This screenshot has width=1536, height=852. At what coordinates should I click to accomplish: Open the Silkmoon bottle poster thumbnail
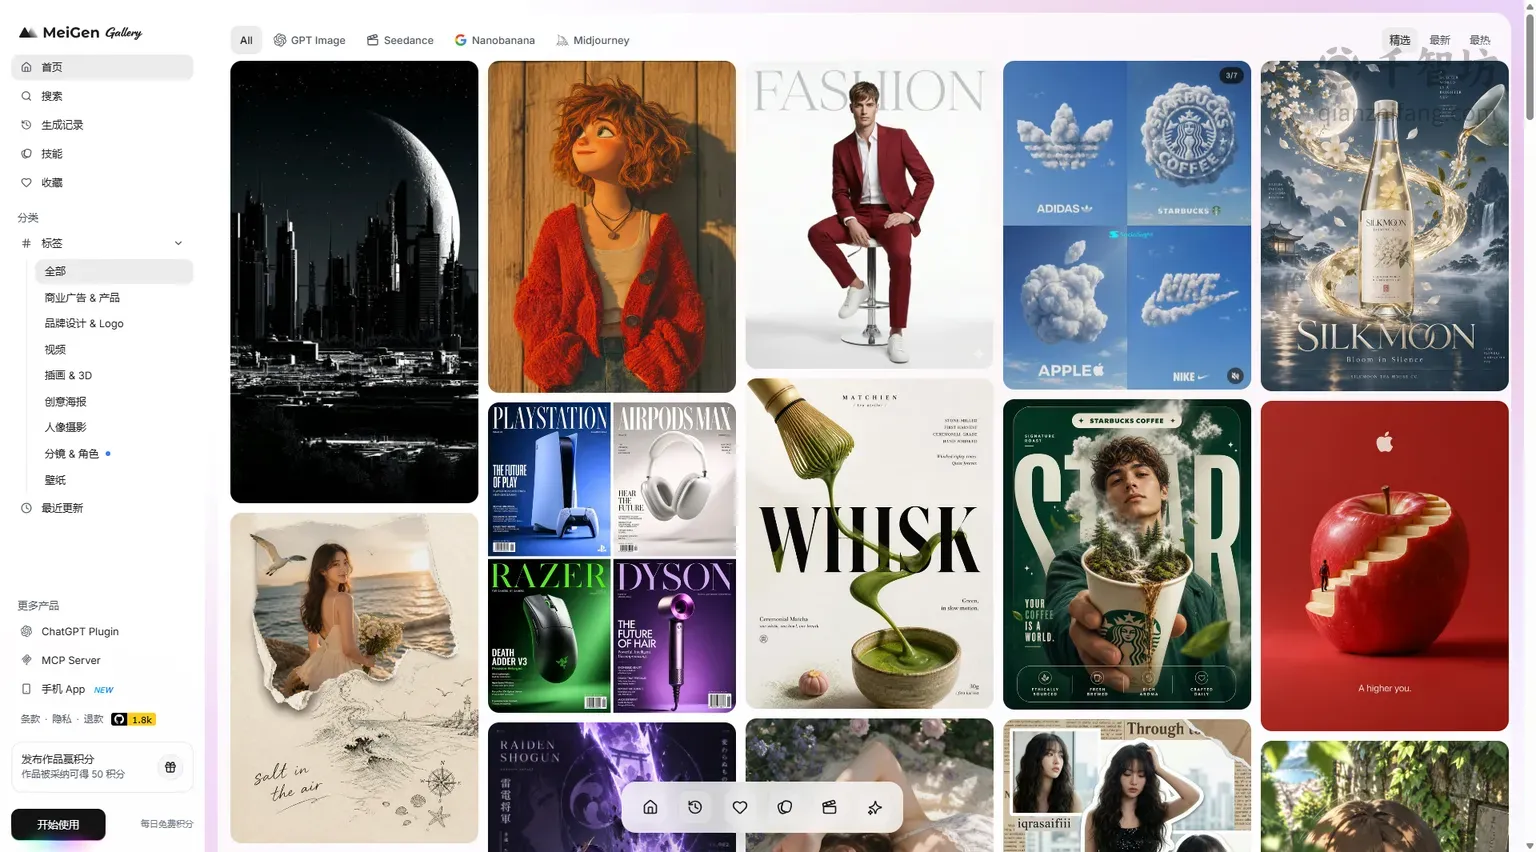point(1384,226)
